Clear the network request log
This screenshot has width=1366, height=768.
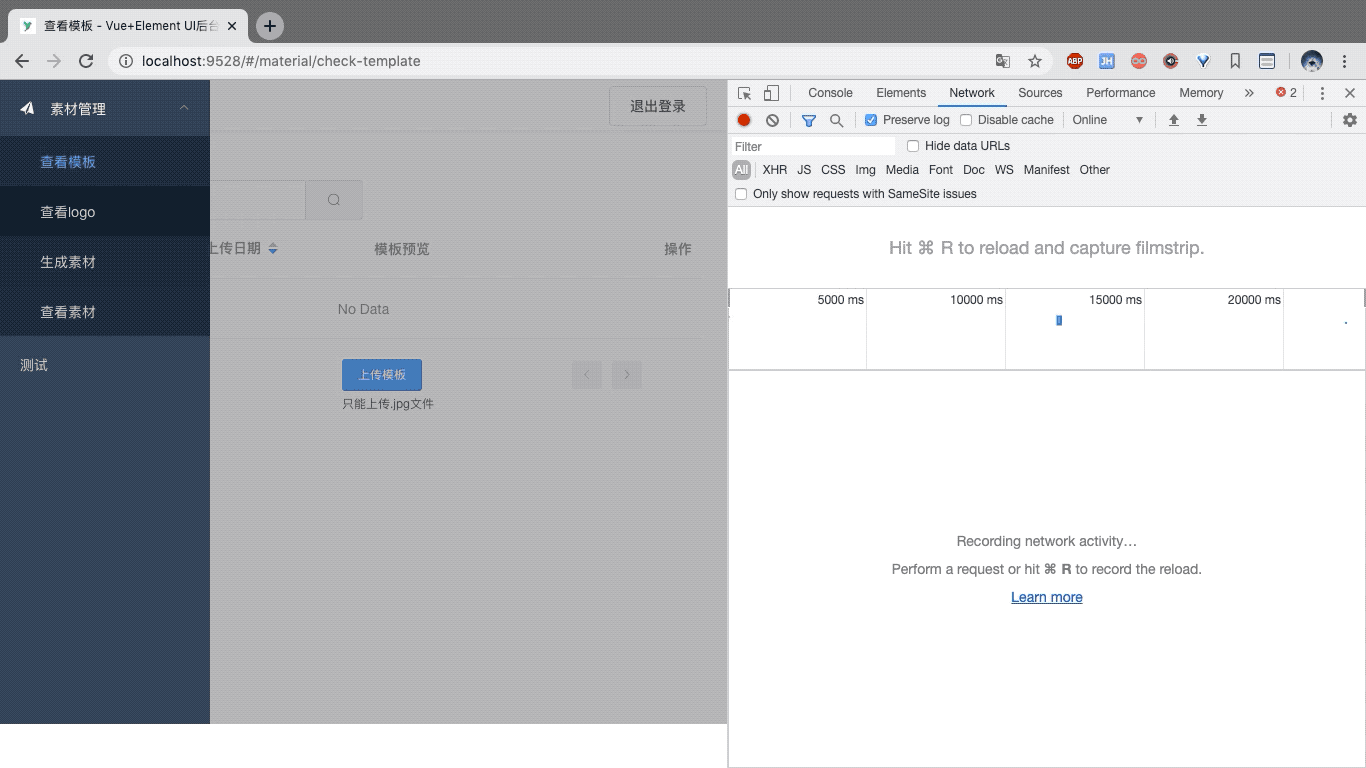772,120
